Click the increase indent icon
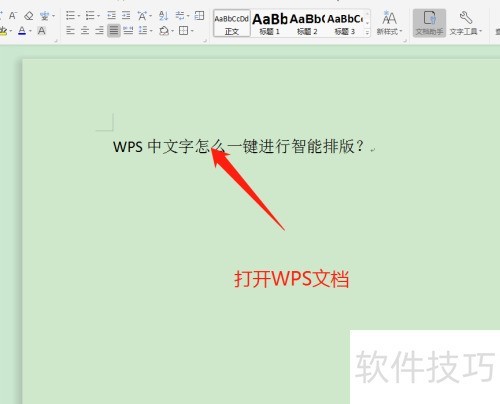Image resolution: width=500 pixels, height=404 pixels. 126,15
